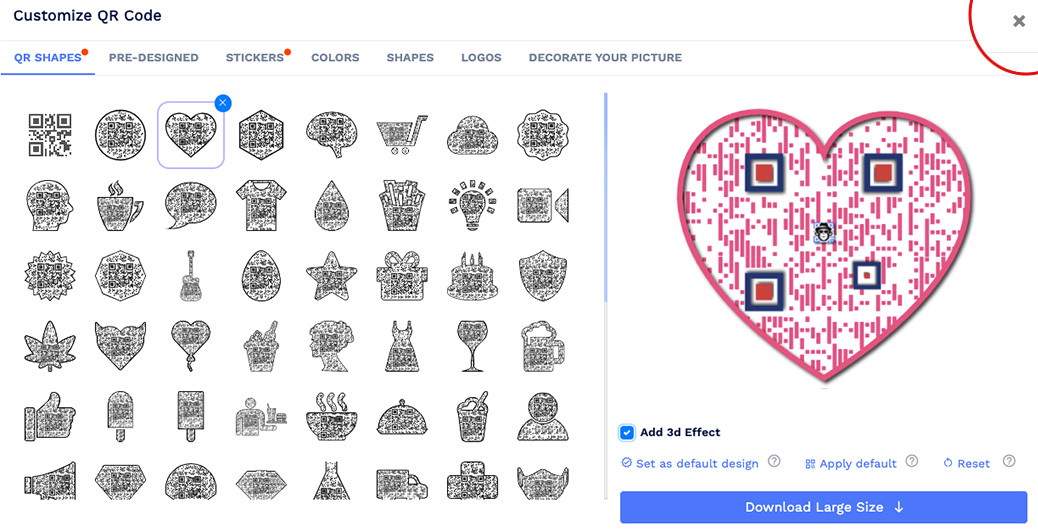Uncheck the Add 3d Effect checkbox
The image size is (1038, 532).
coord(626,433)
